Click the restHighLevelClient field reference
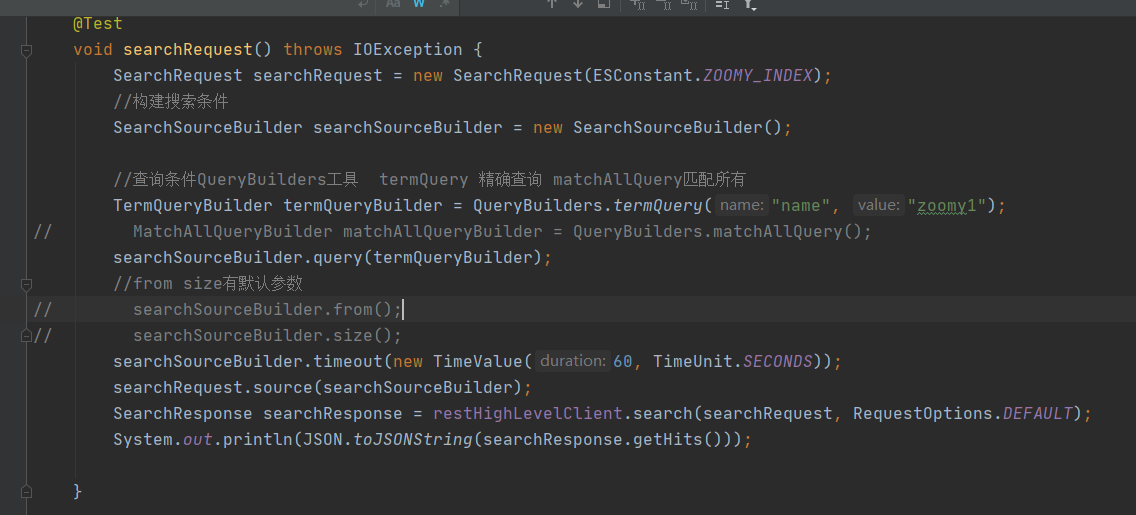Screen dimensions: 1136x515 pyautogui.click(x=527, y=414)
